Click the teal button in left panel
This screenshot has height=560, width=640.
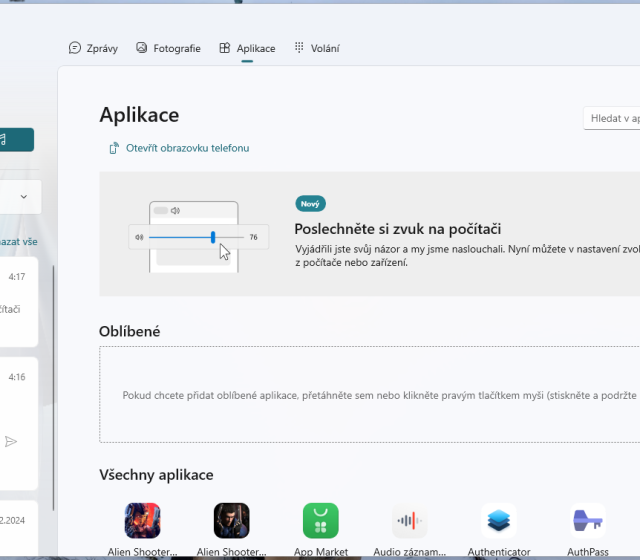pyautogui.click(x=16, y=140)
